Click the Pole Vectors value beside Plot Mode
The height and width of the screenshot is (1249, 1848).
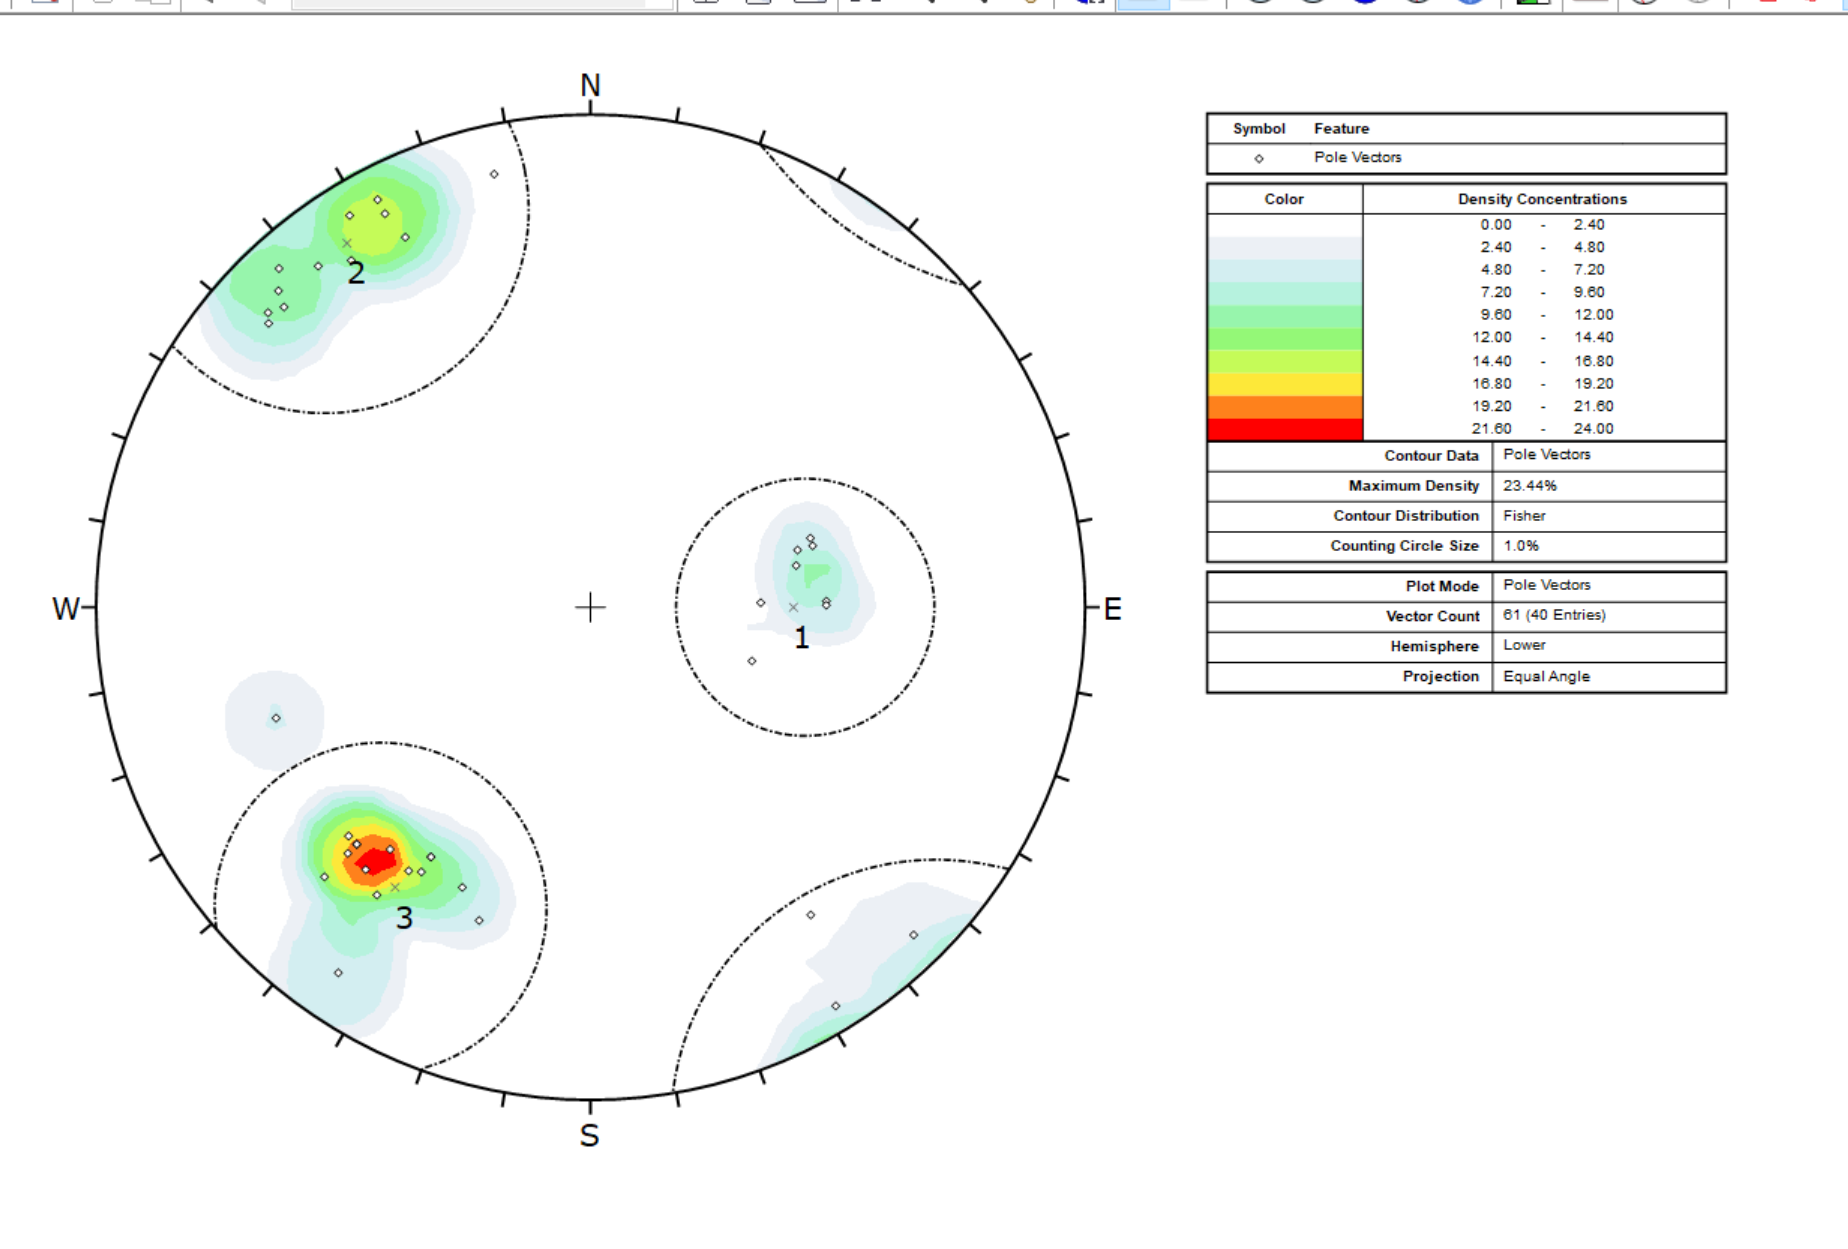[x=1546, y=585]
